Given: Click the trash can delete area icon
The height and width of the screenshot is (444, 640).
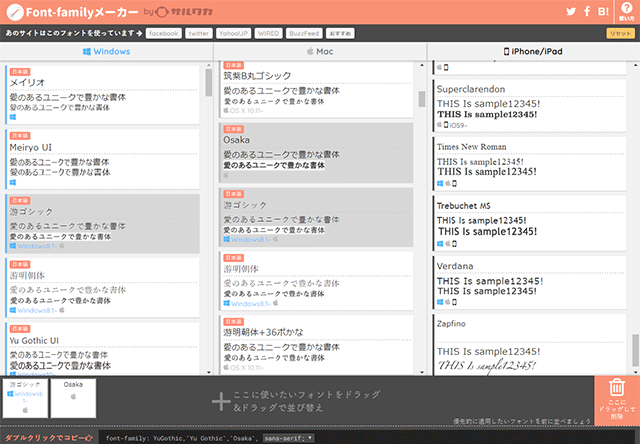Looking at the screenshot, I should point(617,387).
